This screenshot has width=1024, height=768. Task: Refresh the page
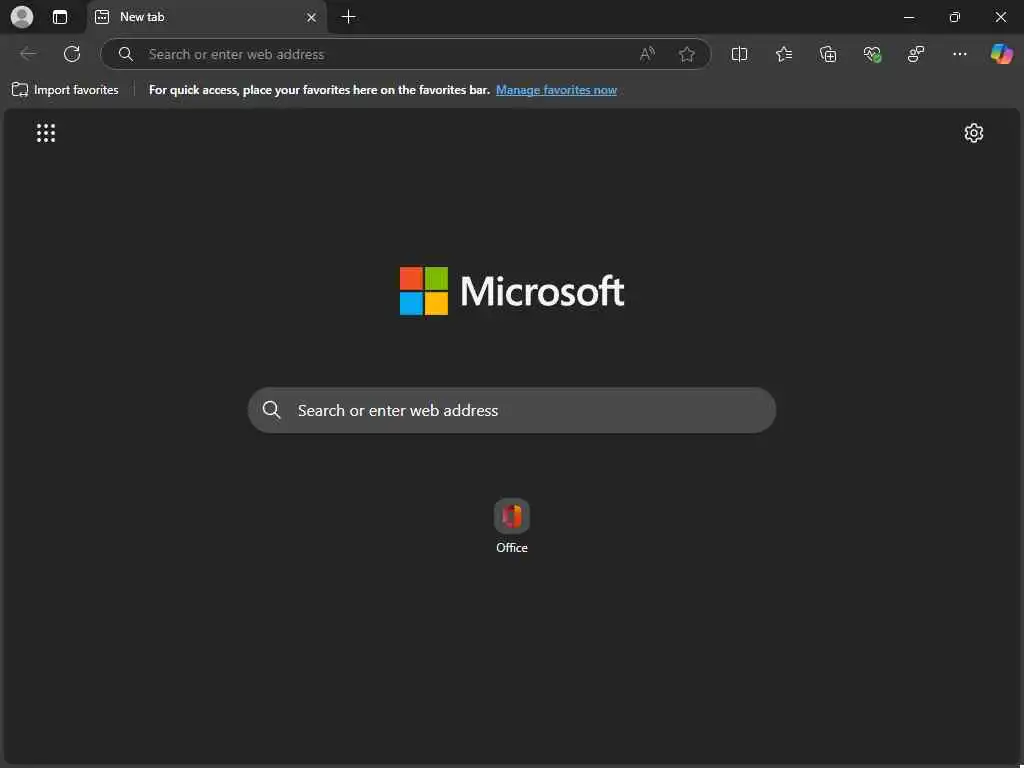[x=72, y=54]
